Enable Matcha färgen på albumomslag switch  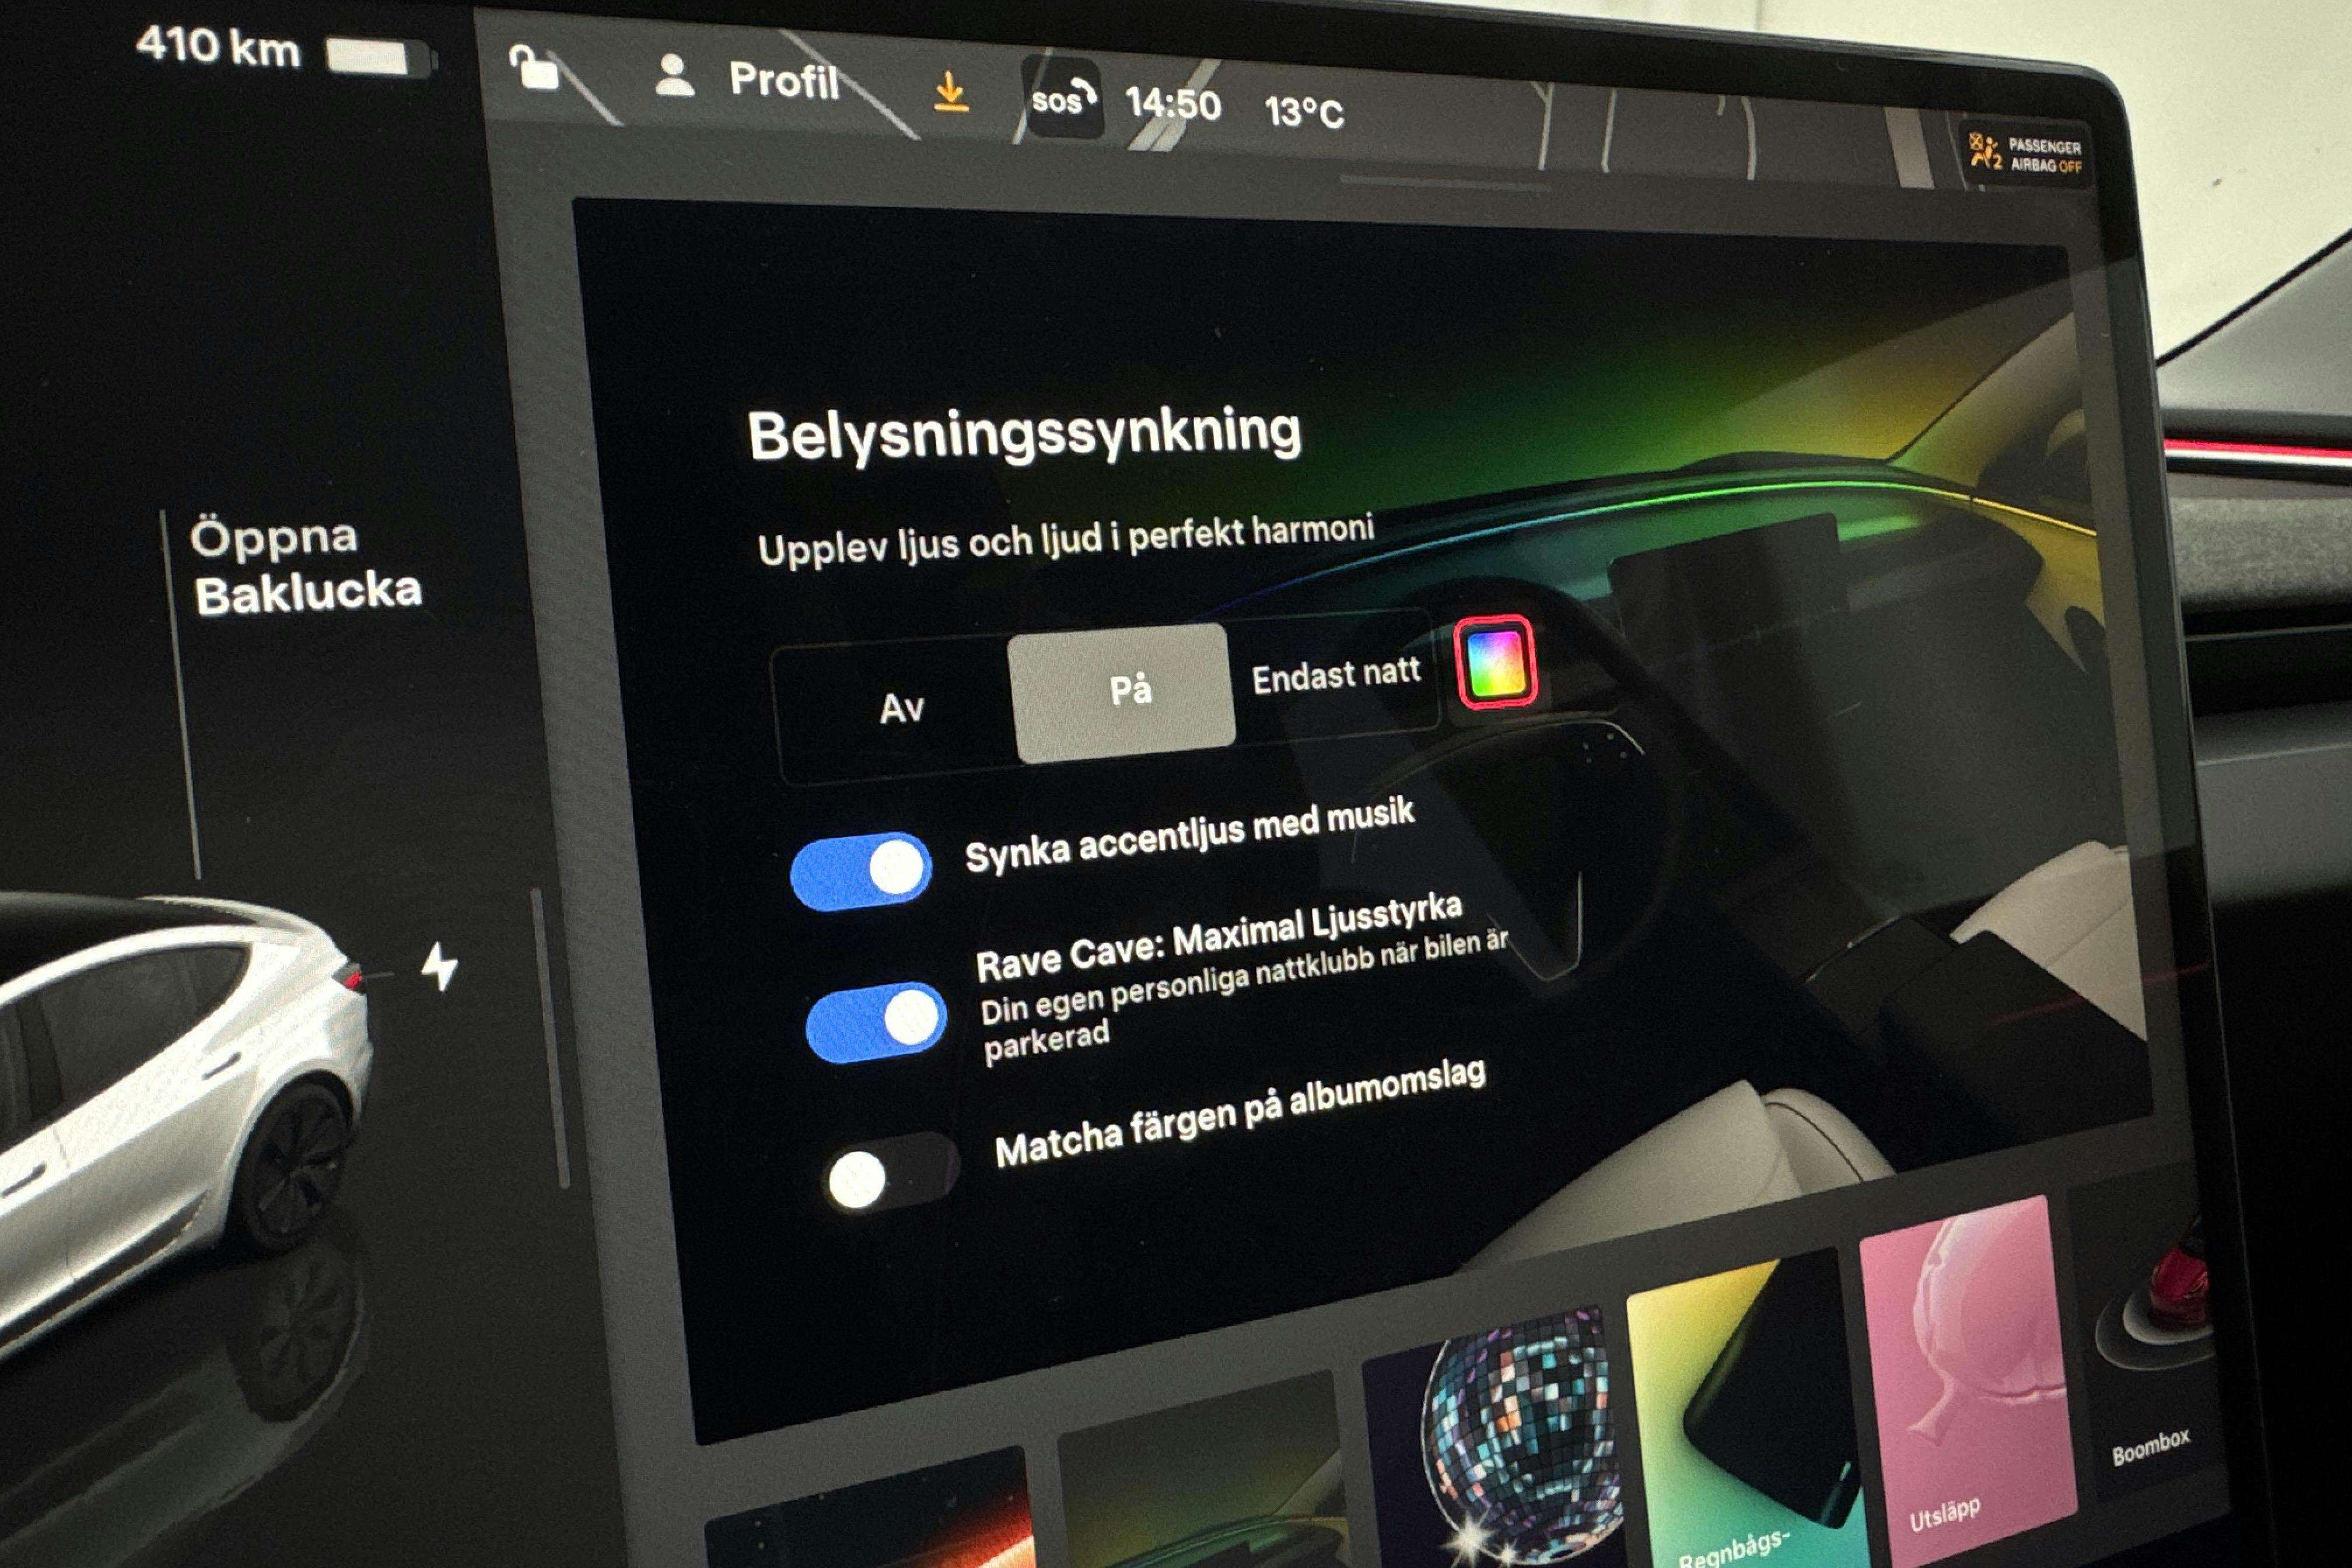(x=889, y=1174)
